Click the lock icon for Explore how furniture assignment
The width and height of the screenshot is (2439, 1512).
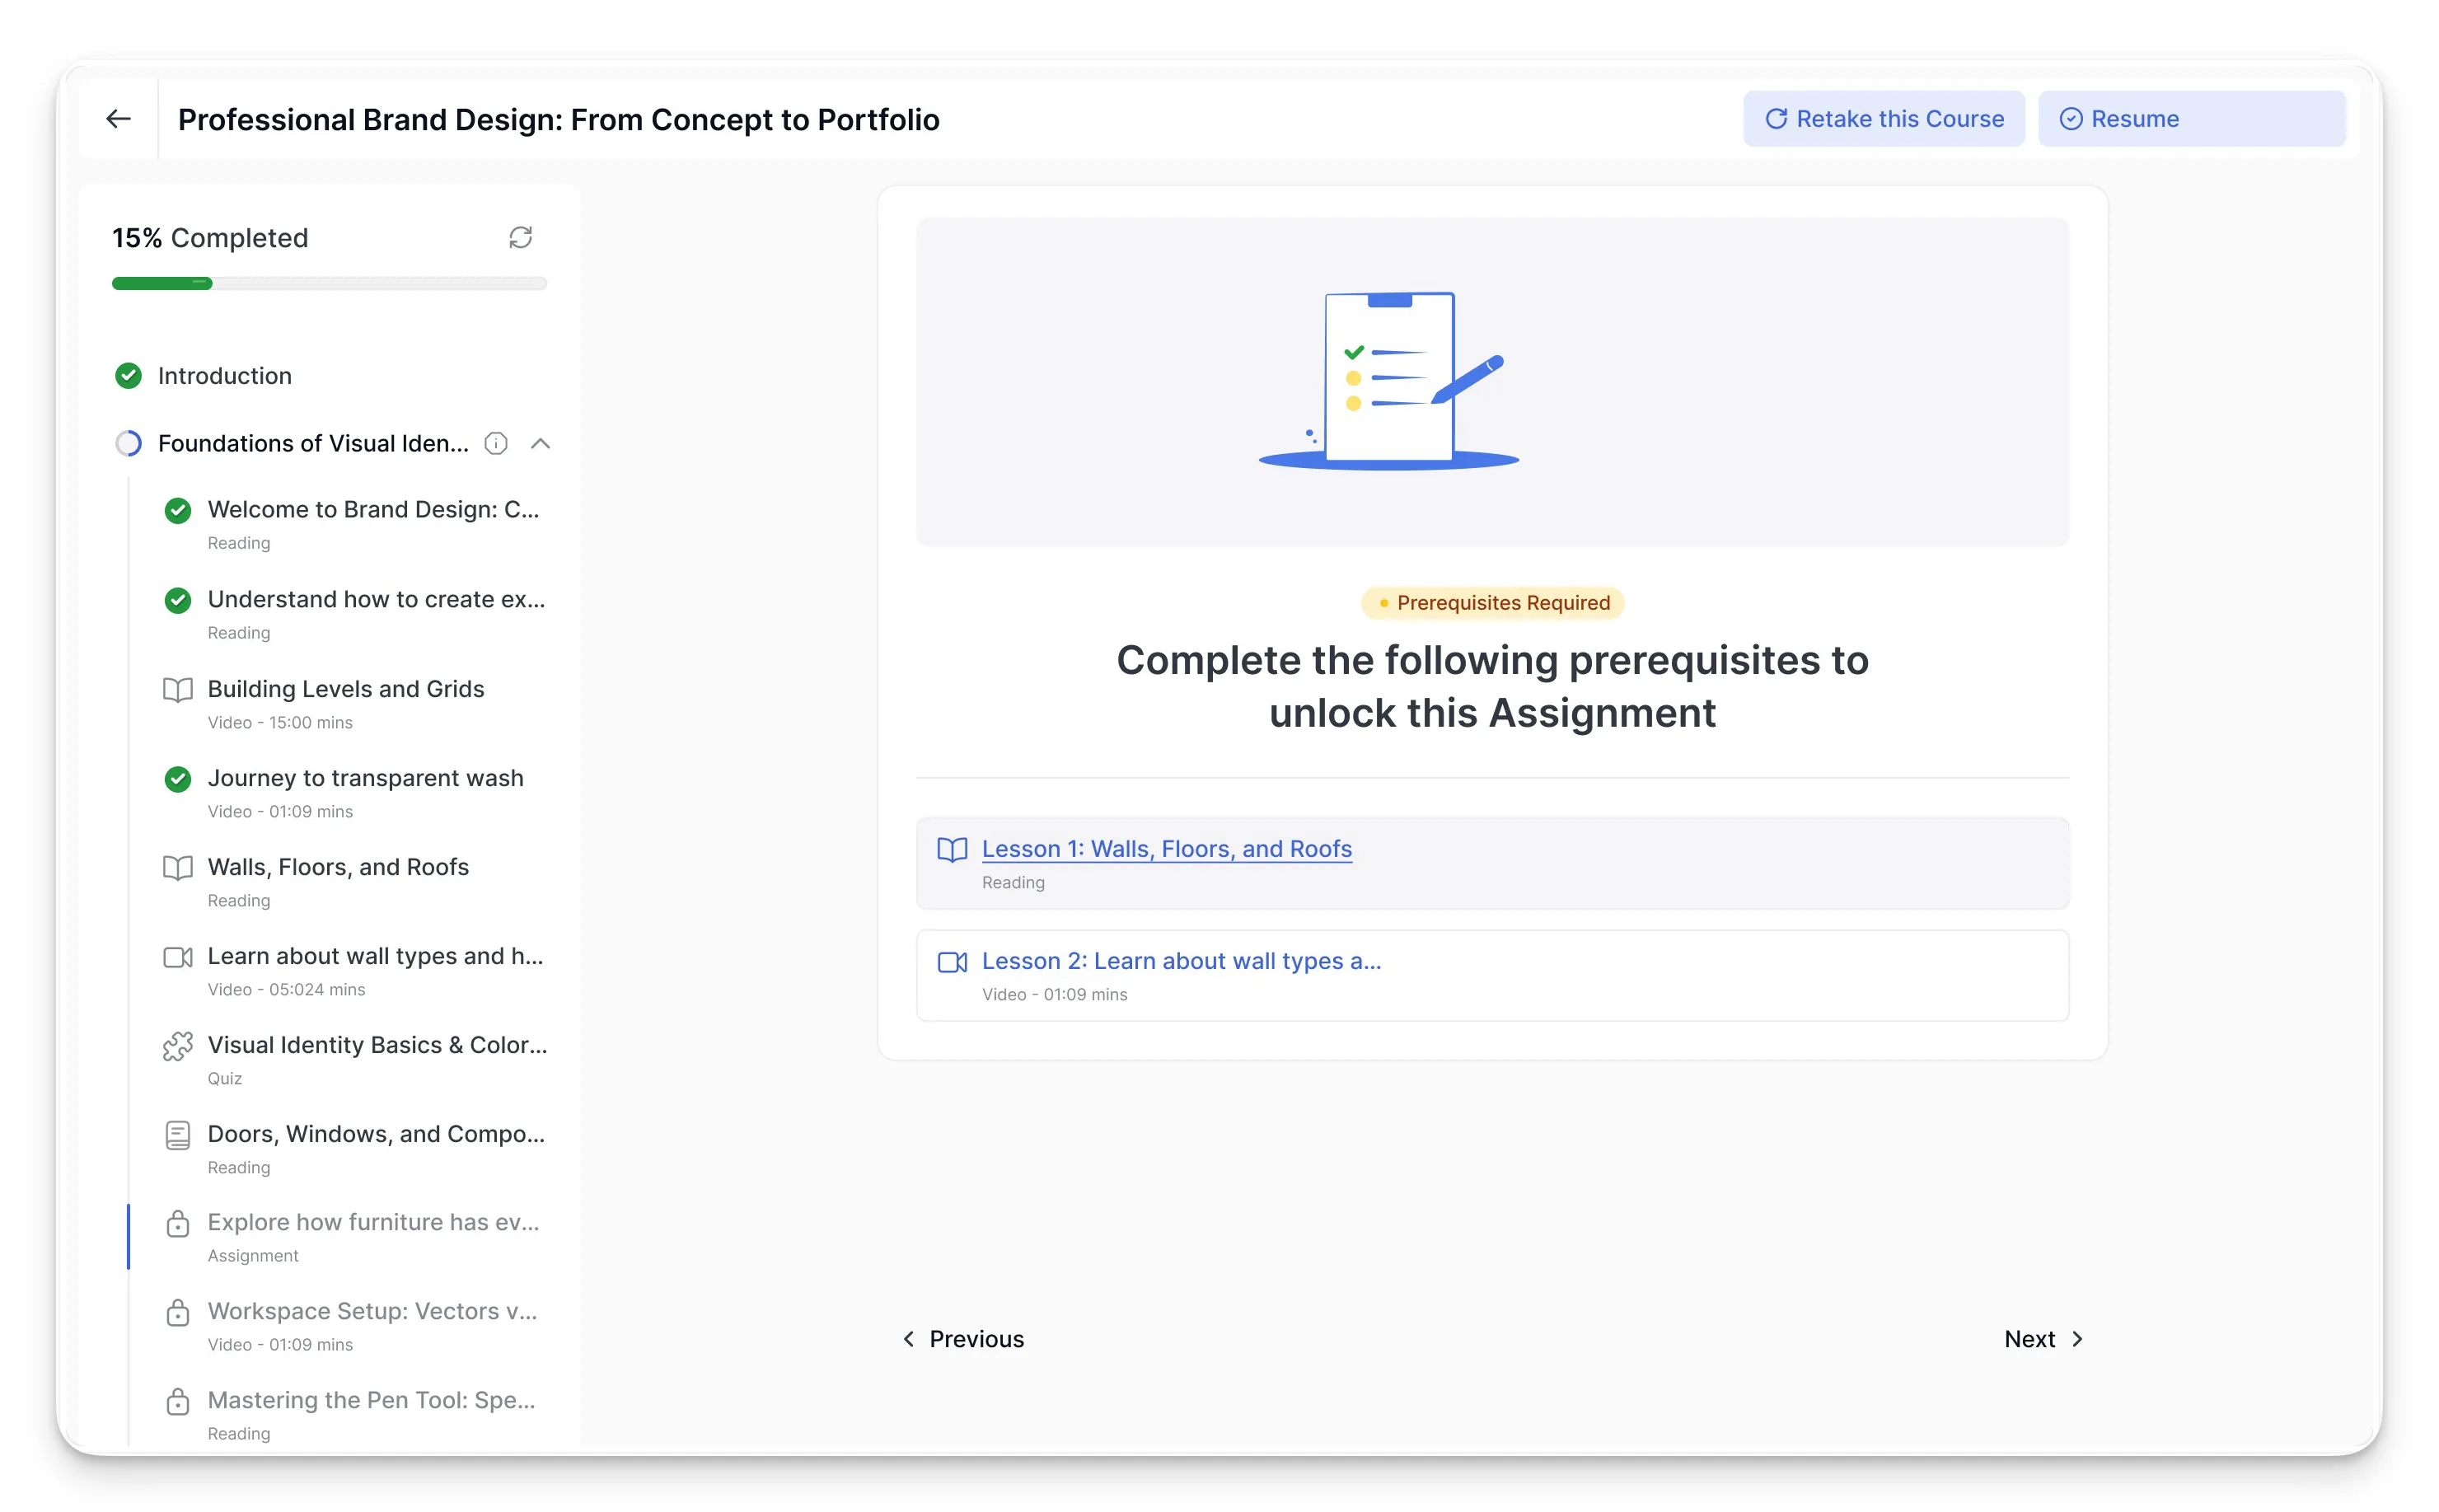tap(178, 1223)
